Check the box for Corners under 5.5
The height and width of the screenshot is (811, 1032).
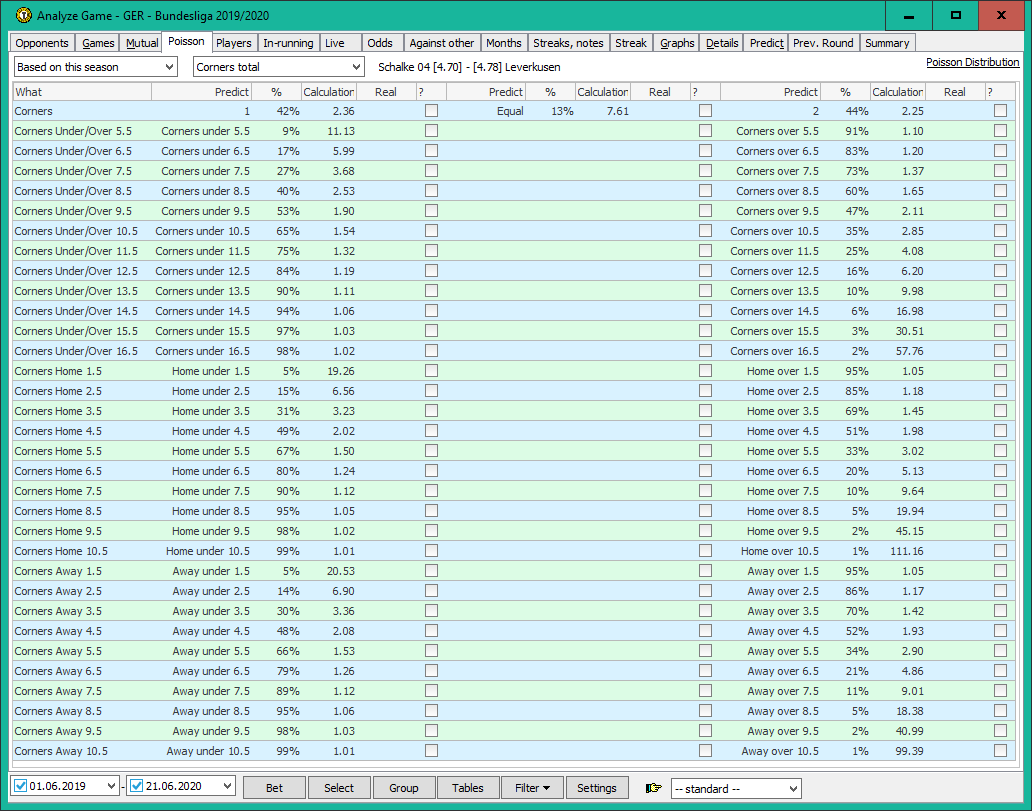tap(431, 131)
